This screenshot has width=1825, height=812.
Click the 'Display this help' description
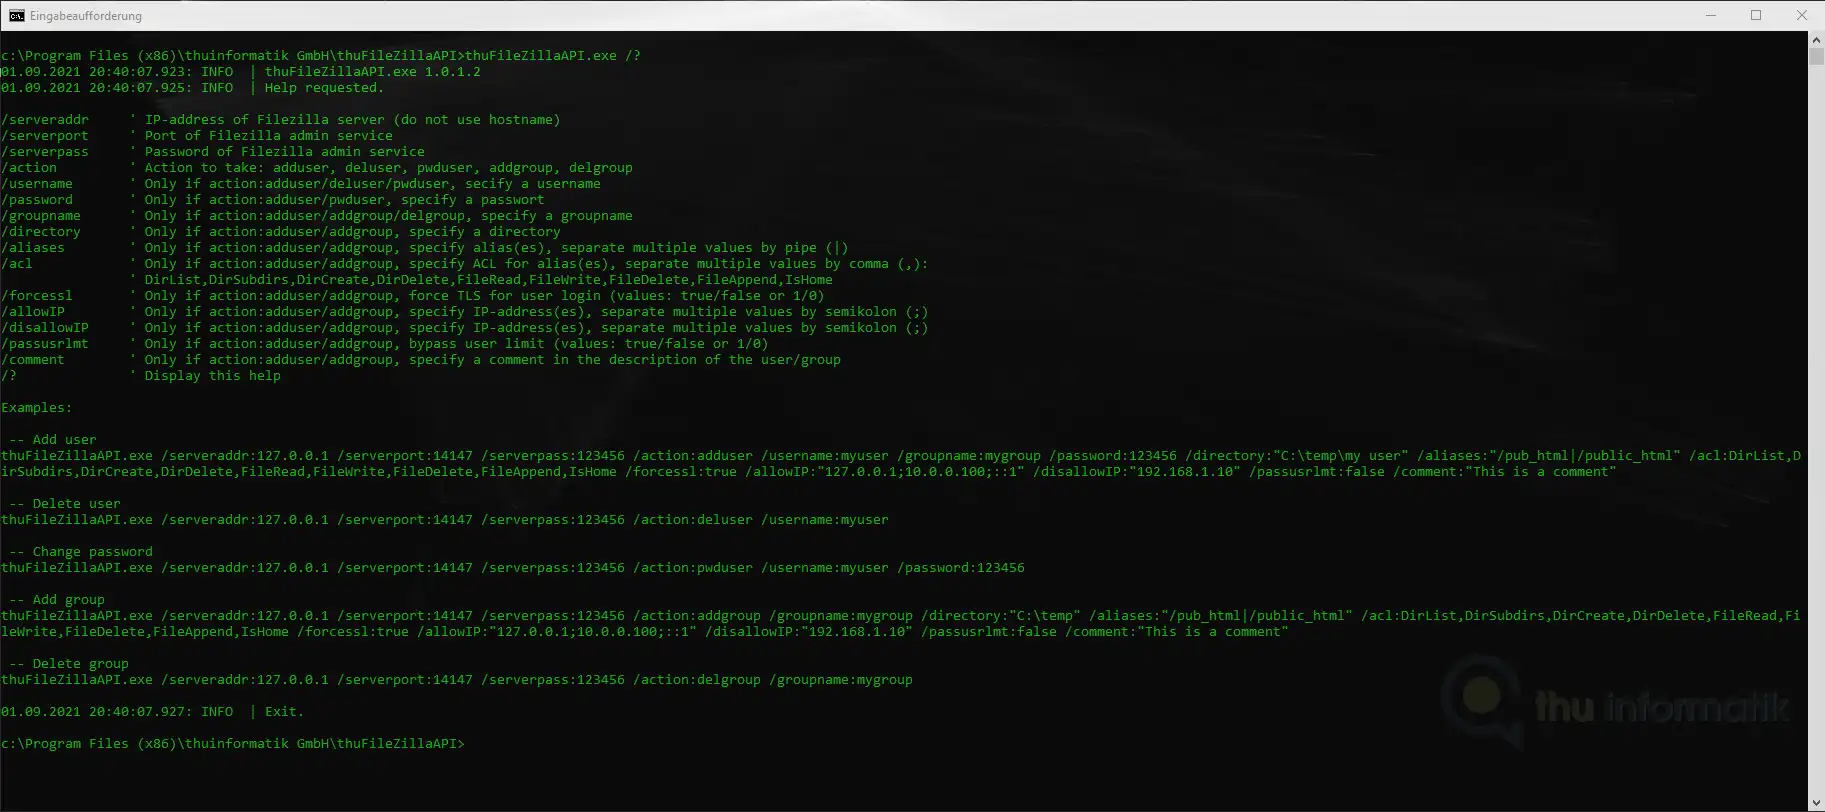coord(212,376)
